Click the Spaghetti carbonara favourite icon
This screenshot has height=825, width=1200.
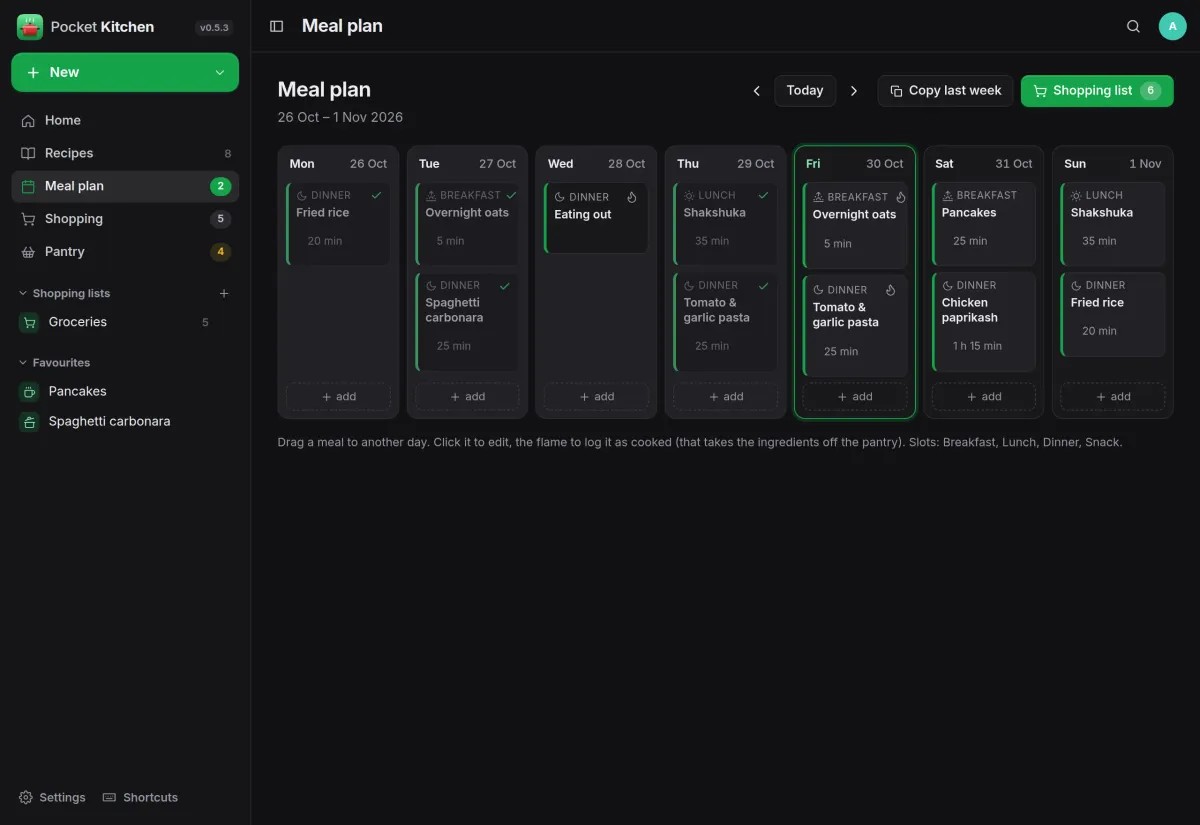(30, 421)
